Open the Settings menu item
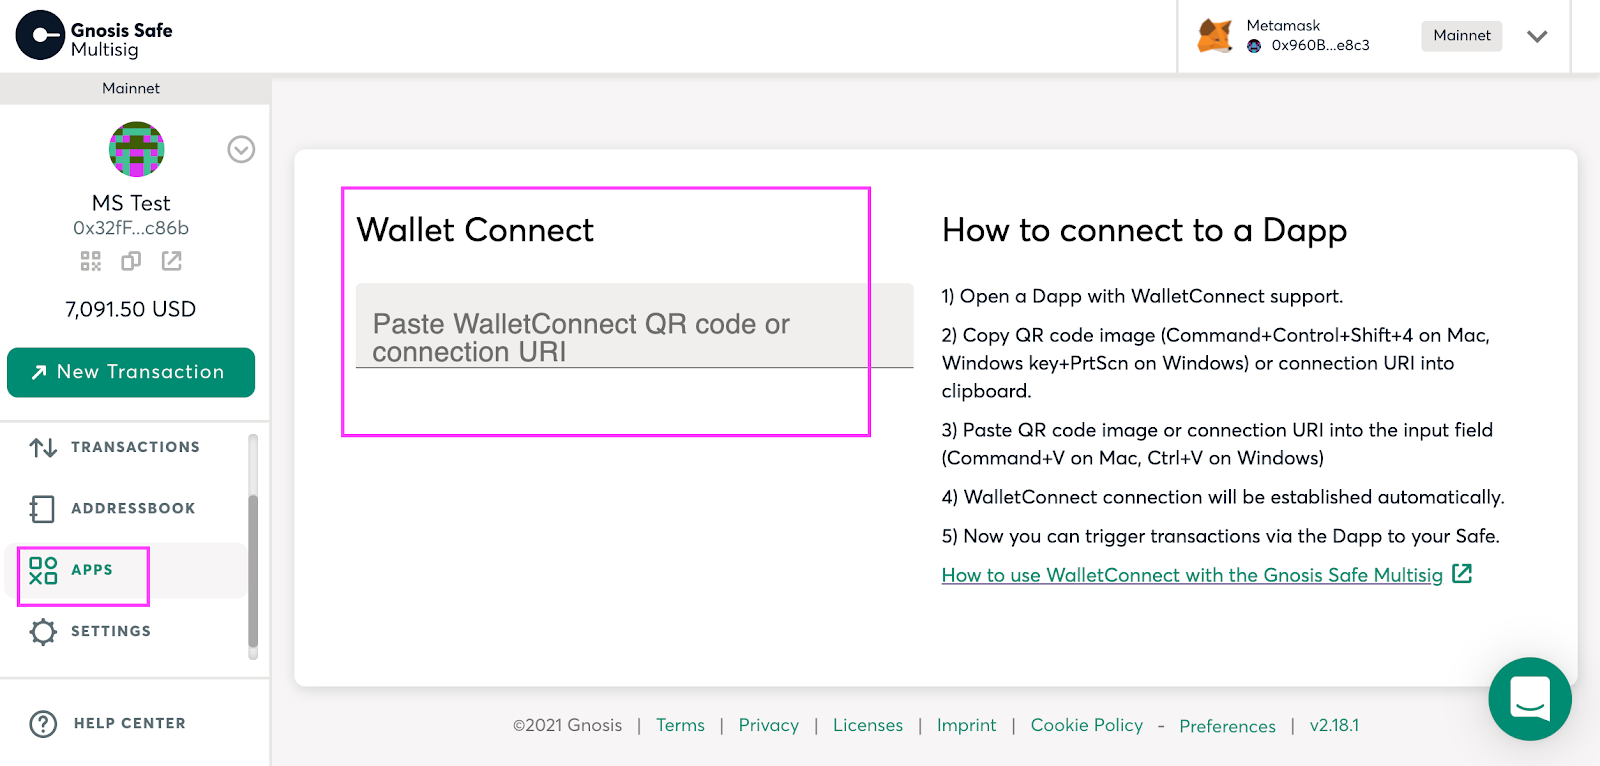This screenshot has height=766, width=1600. [x=125, y=631]
